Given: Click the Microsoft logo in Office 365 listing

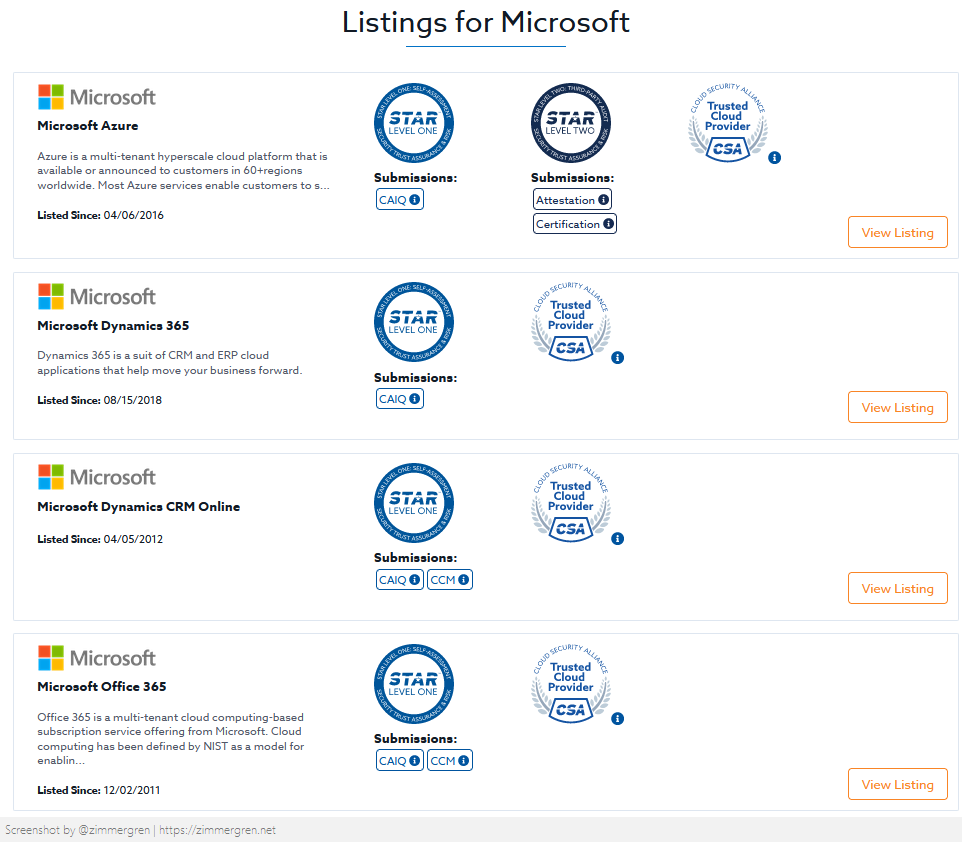Looking at the screenshot, I should coord(97,658).
